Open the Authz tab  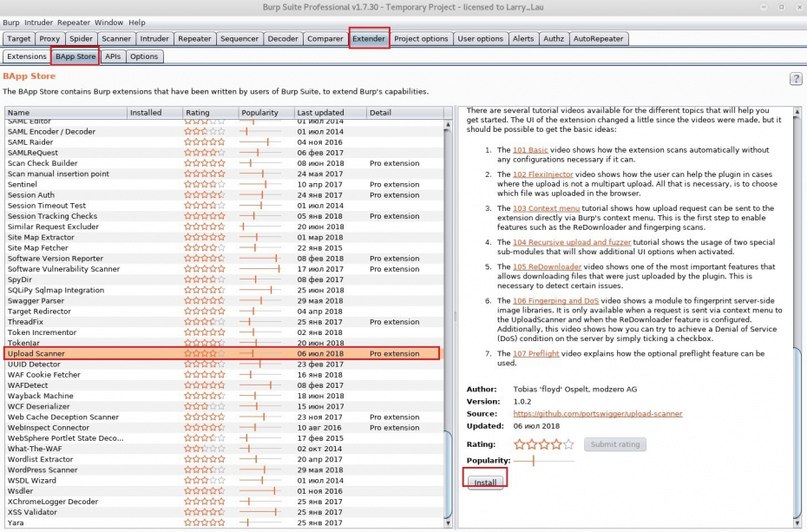click(x=553, y=39)
